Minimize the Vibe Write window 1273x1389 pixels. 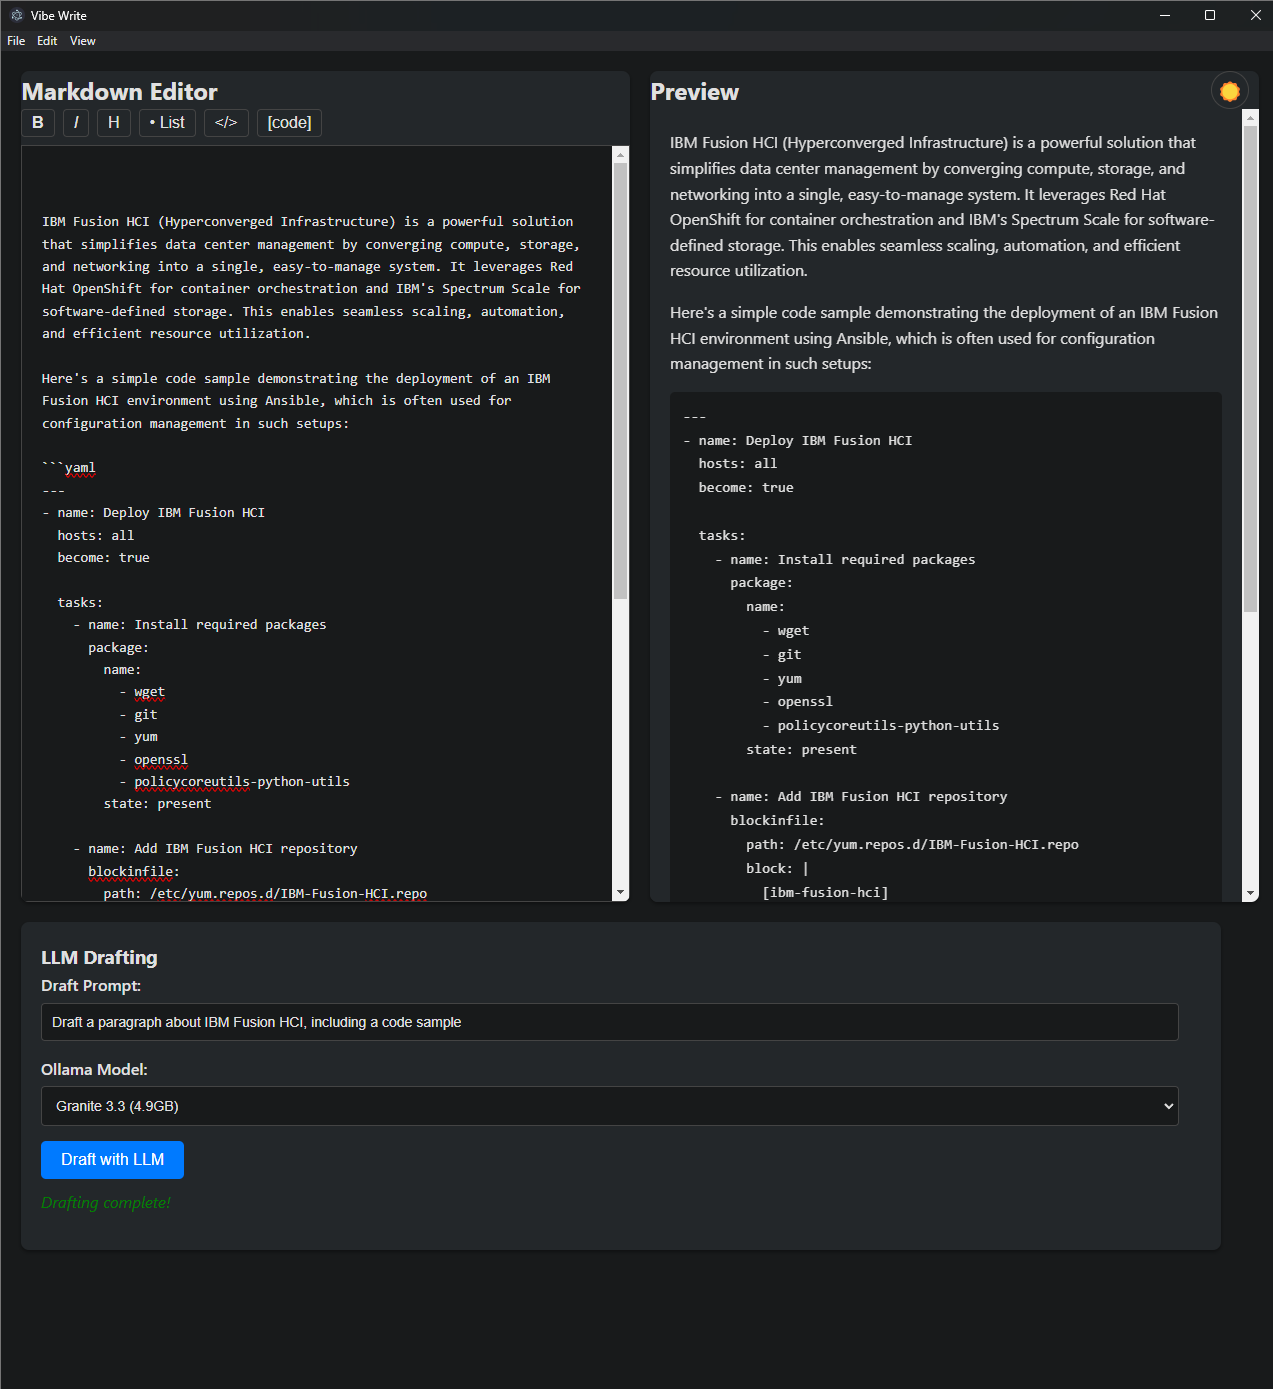(1165, 15)
